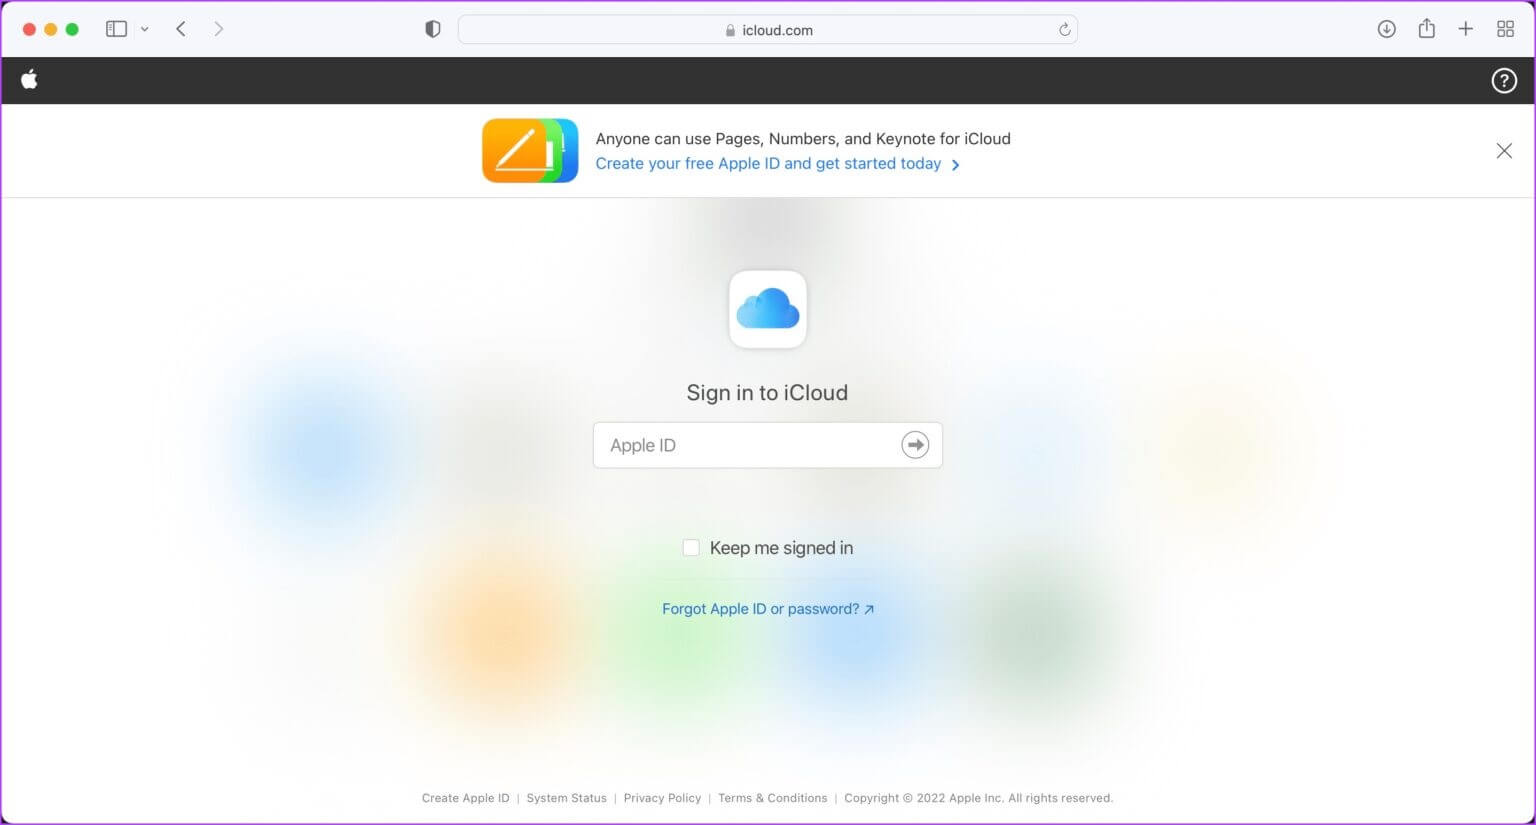Reload page using refresh icon
Viewport: 1536px width, 825px height.
(1064, 30)
